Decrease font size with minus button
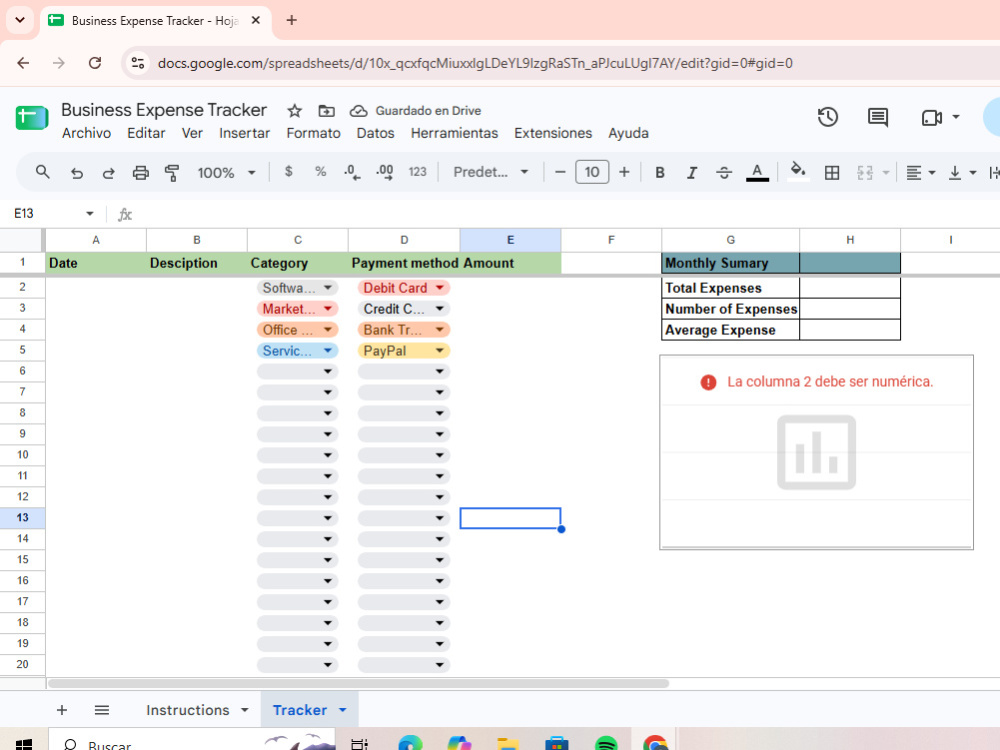The height and width of the screenshot is (750, 1000). (x=560, y=172)
